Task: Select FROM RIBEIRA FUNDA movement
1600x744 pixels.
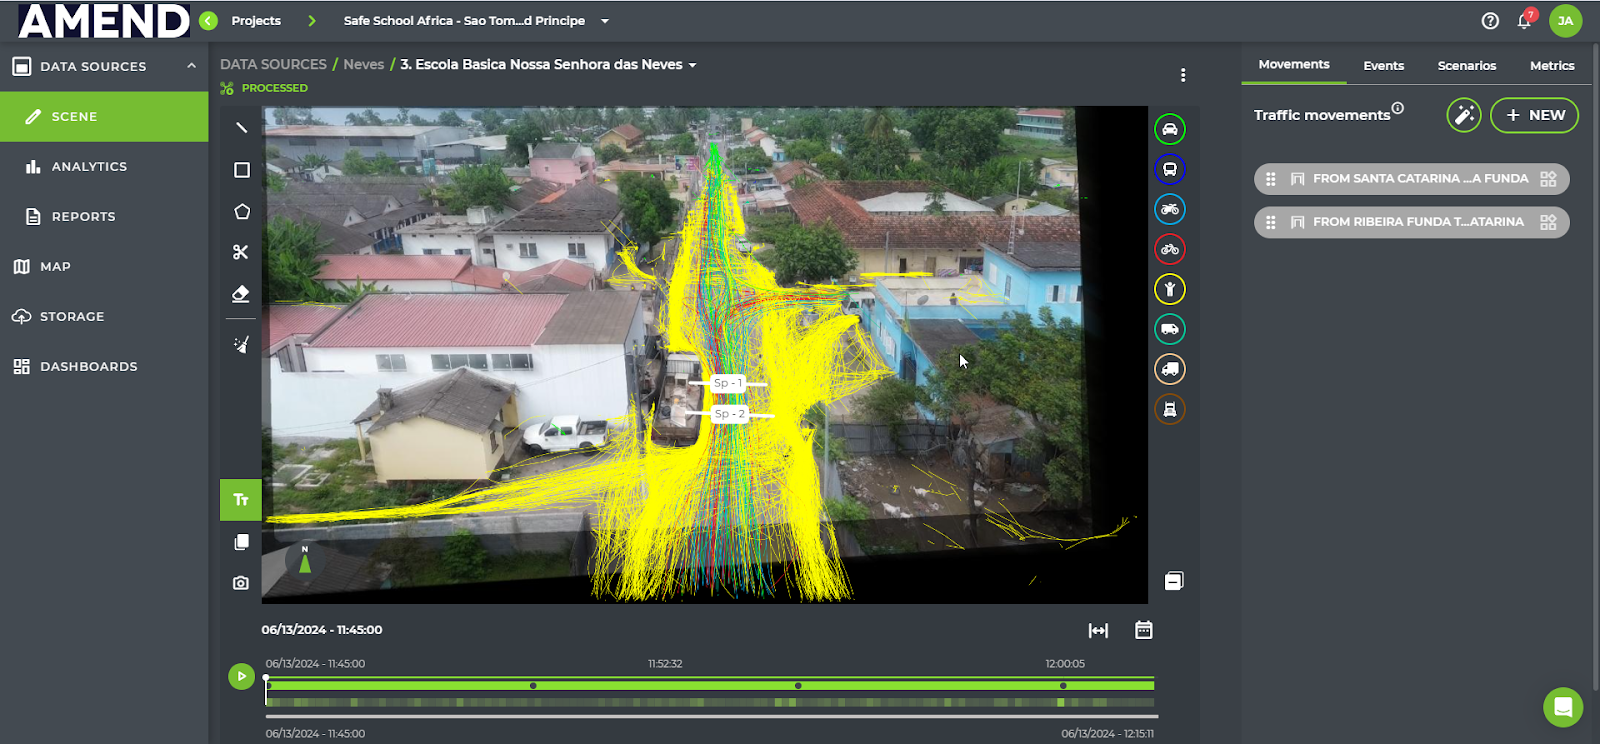Action: point(1411,222)
